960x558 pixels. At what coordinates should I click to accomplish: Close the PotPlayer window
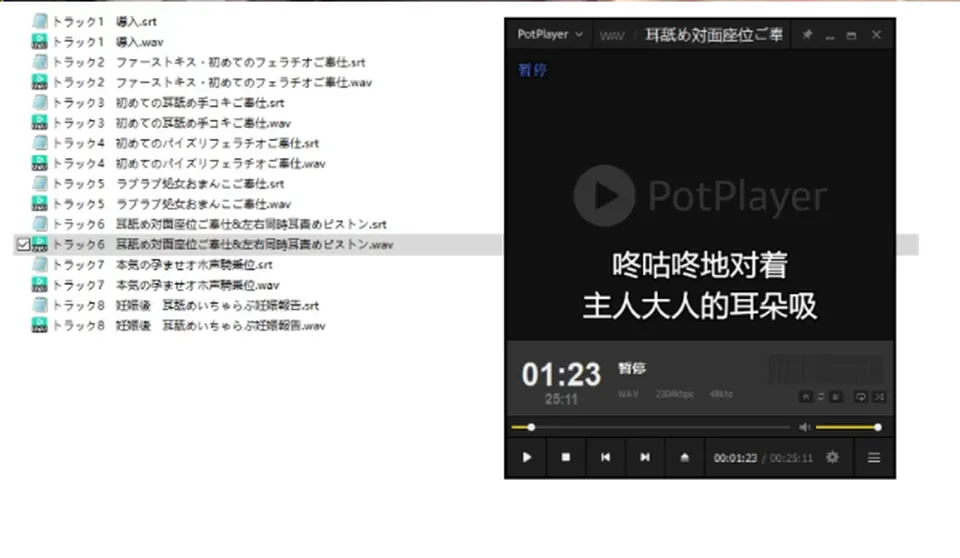[x=876, y=35]
